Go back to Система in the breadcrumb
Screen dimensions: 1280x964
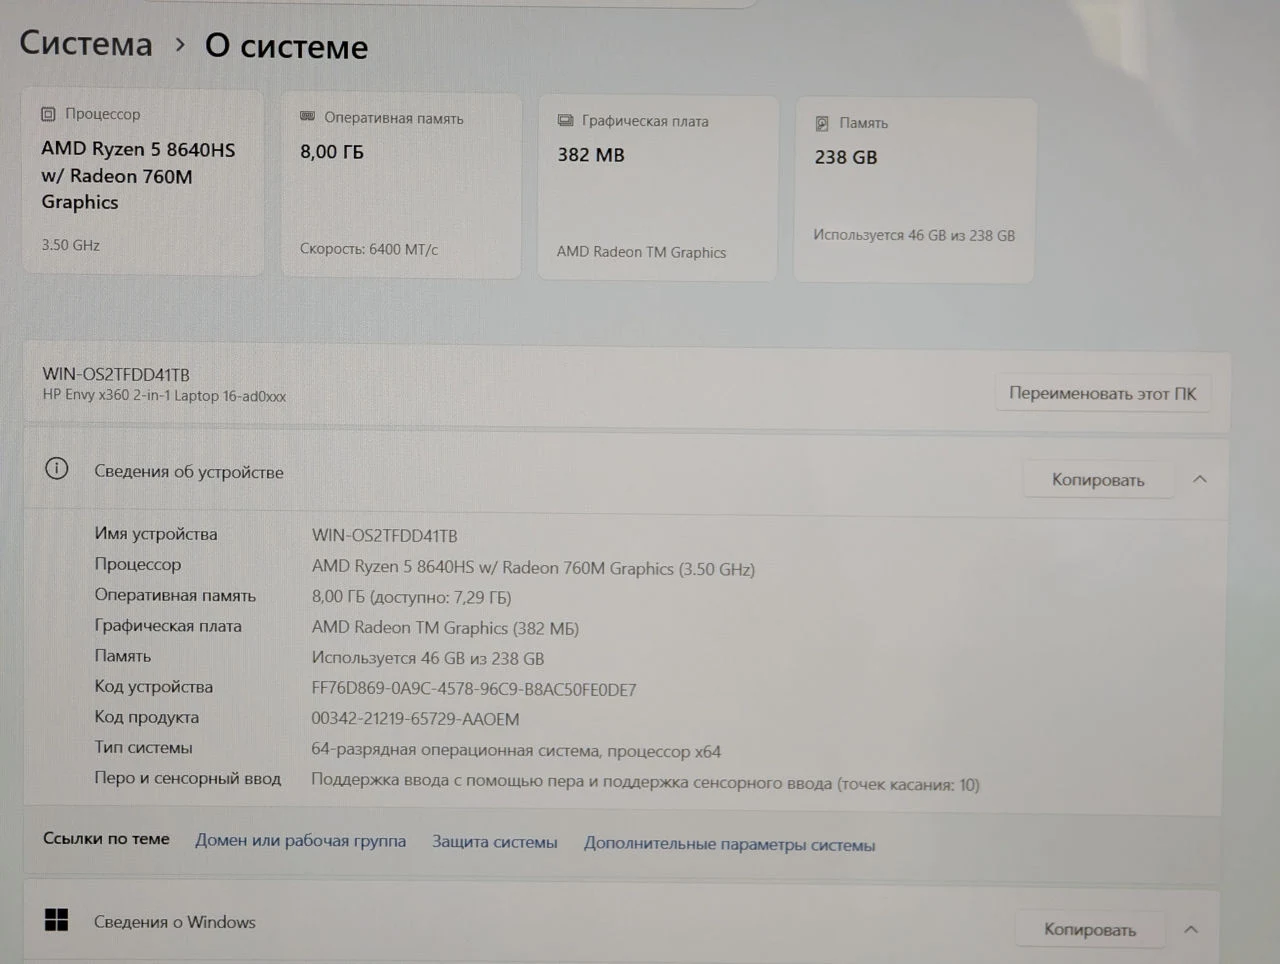(86, 43)
